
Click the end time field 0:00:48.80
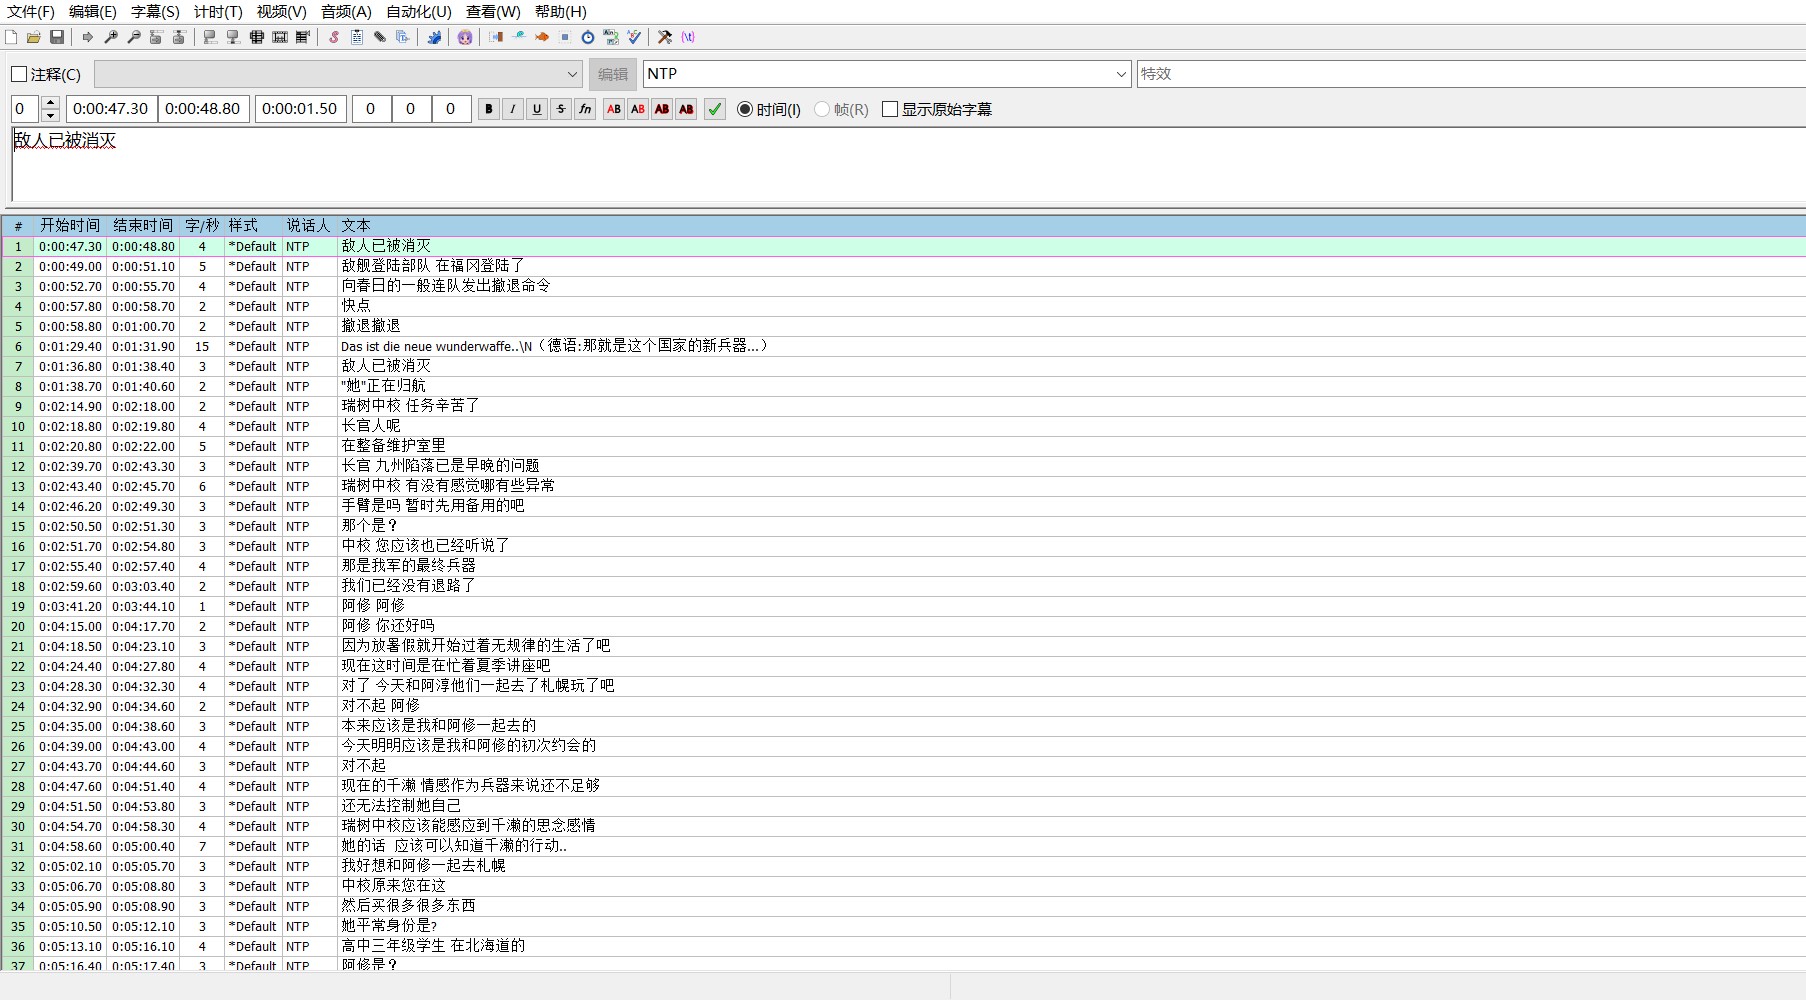204,109
